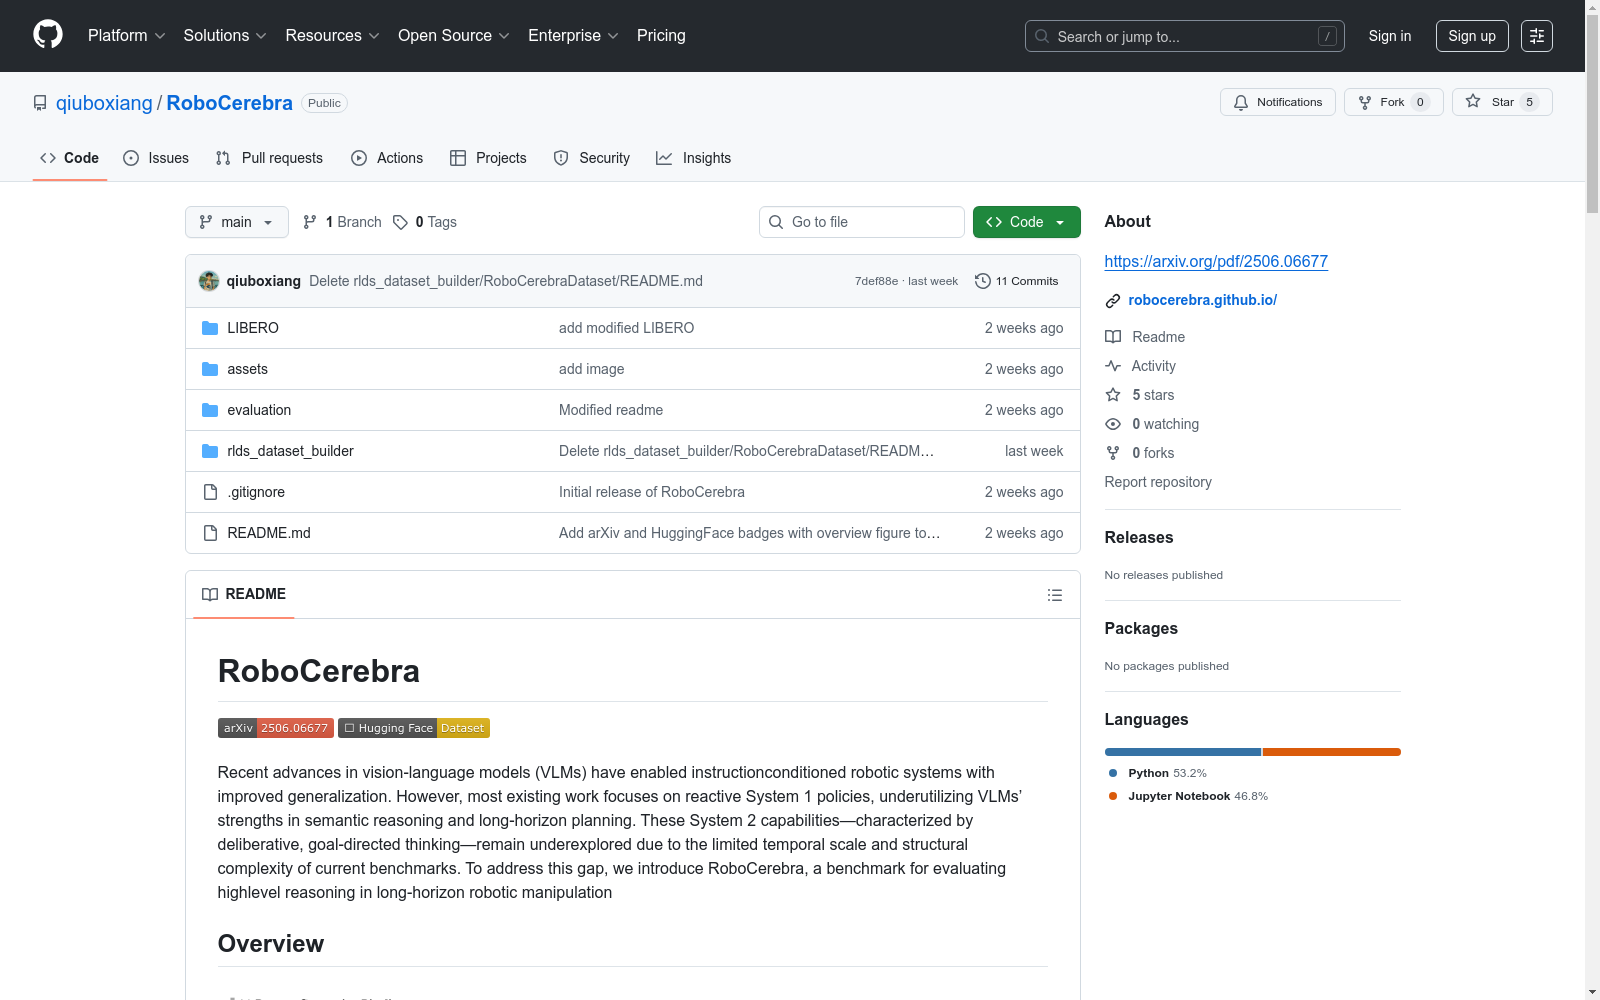The height and width of the screenshot is (1000, 1600).
Task: Open the README outline list icon
Action: pos(1055,595)
